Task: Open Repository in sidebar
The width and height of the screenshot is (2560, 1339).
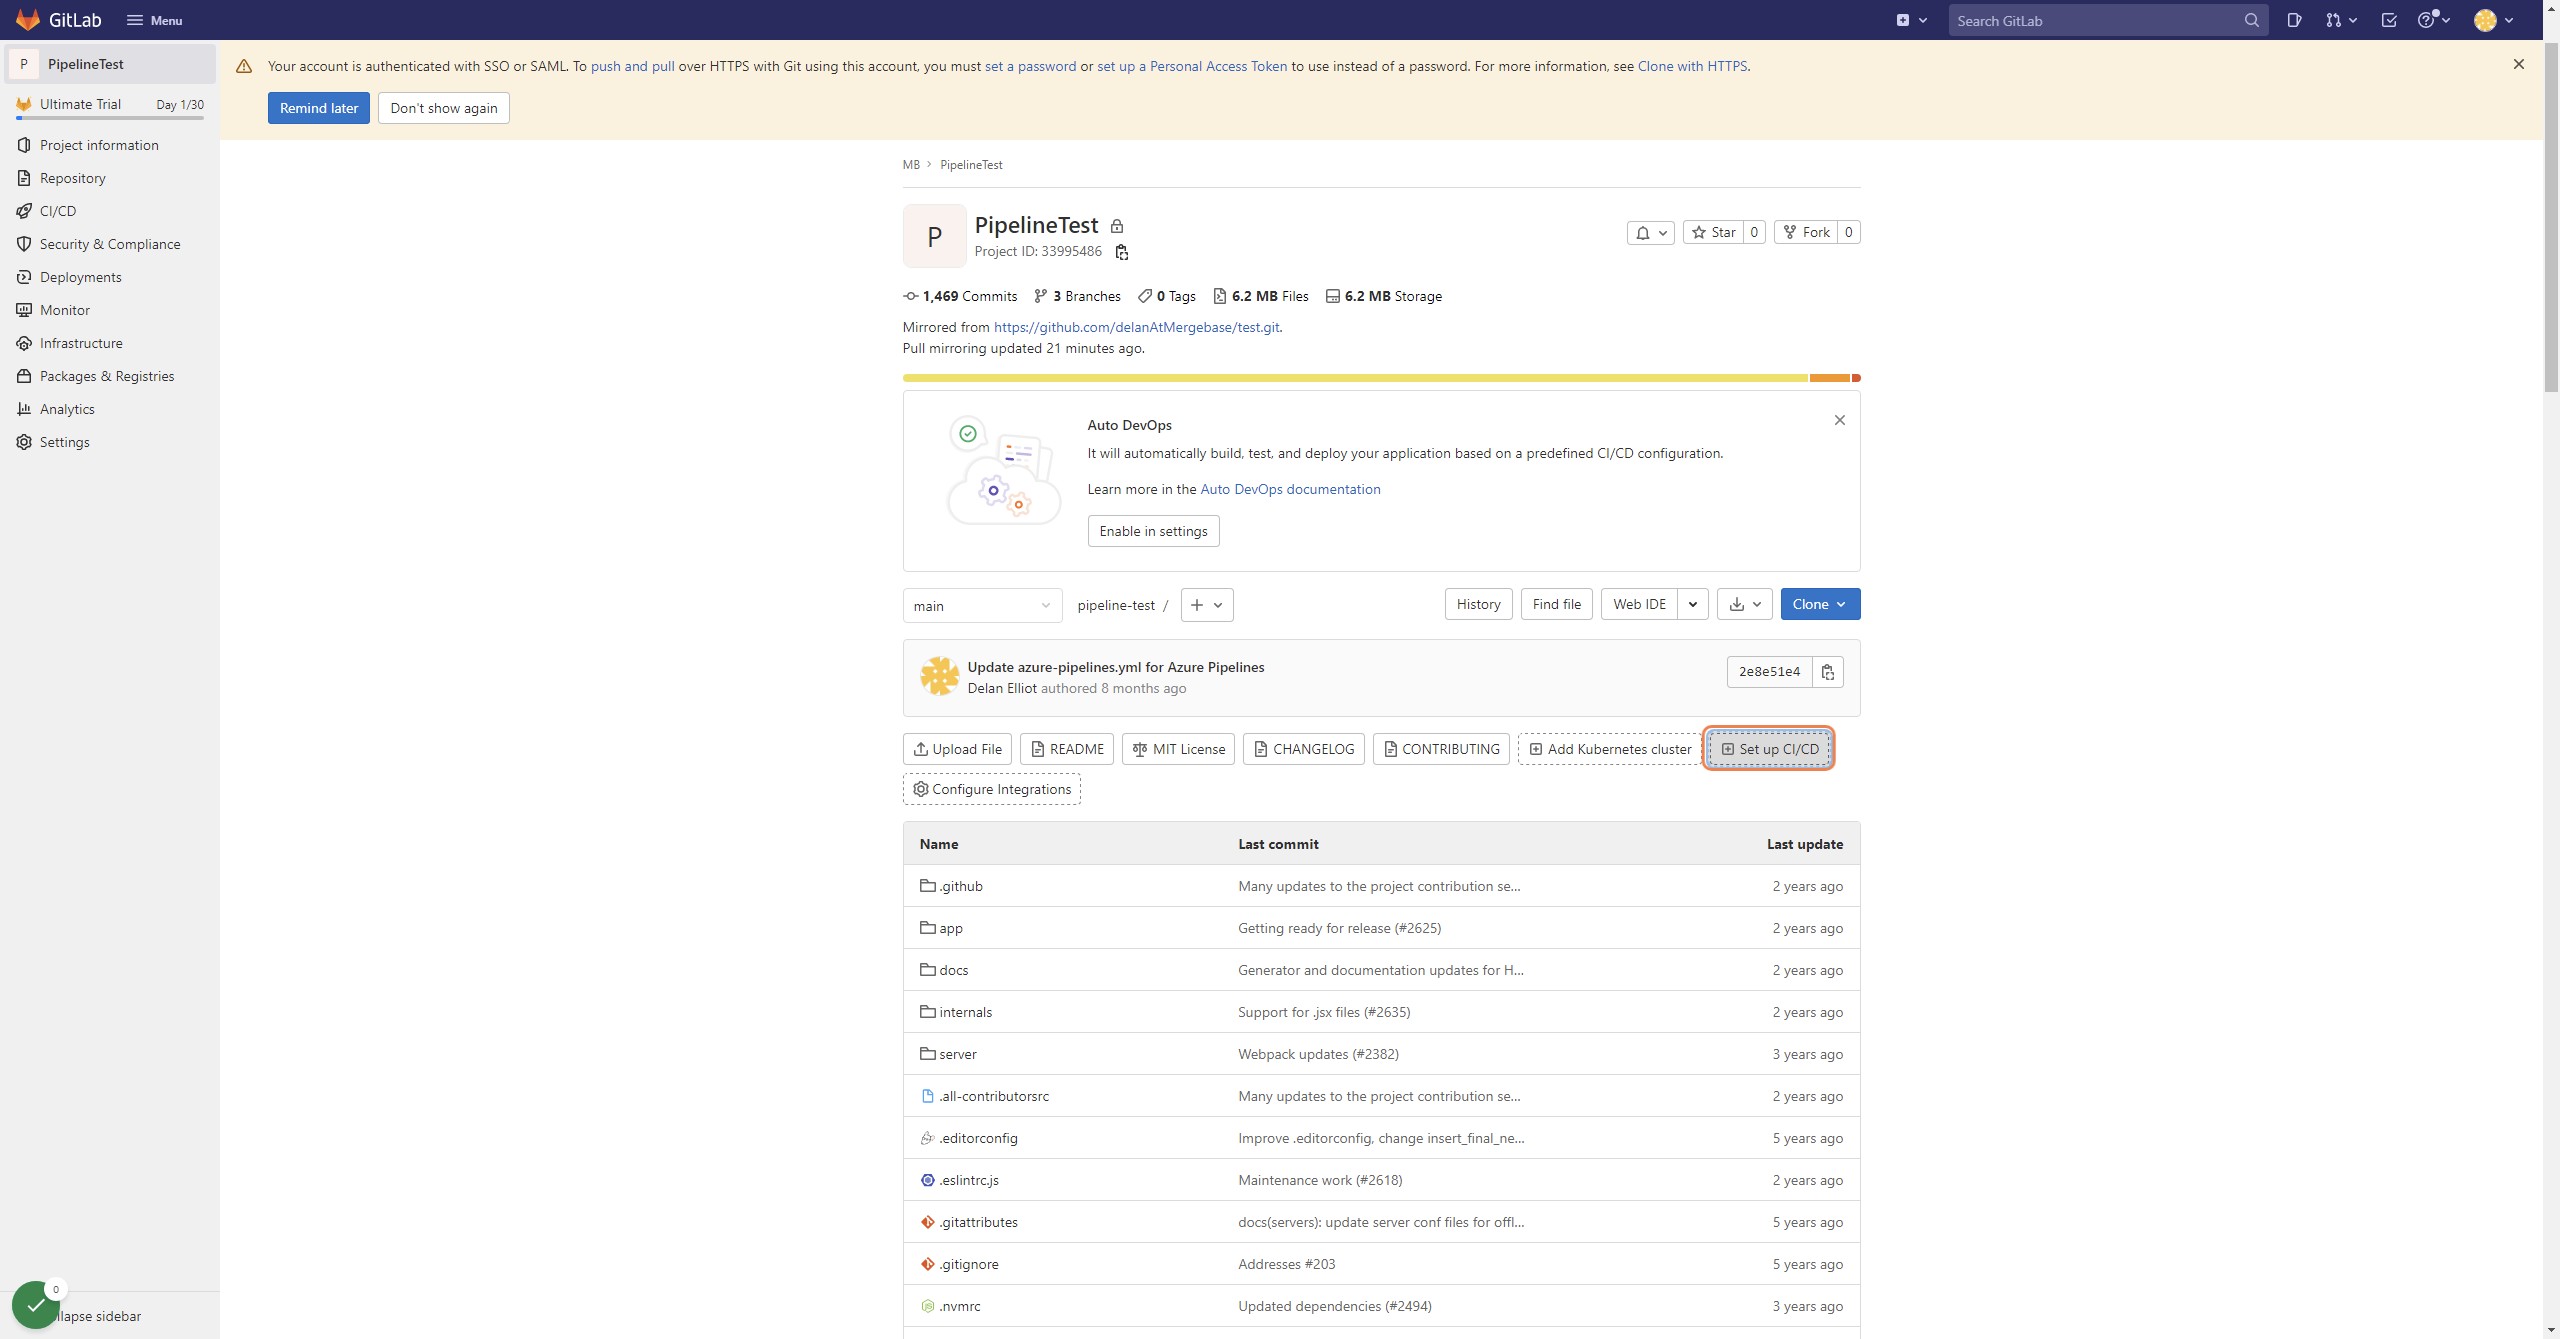Action: coord(72,178)
